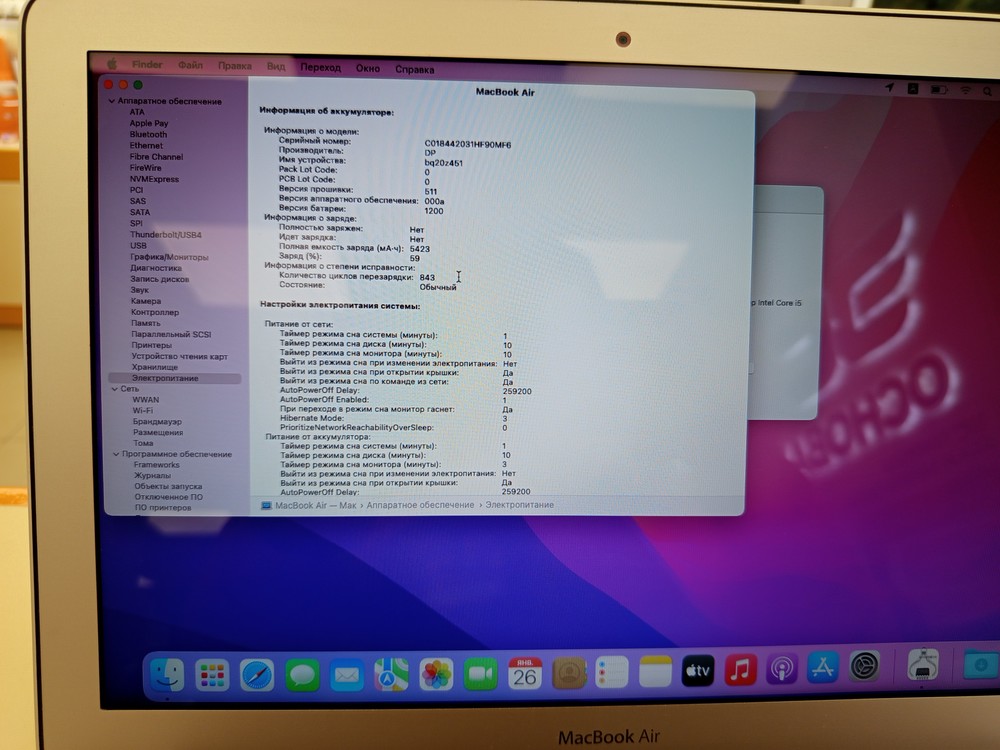Image resolution: width=1000 pixels, height=750 pixels.
Task: Open Contacts app in the Dock
Action: pos(569,673)
